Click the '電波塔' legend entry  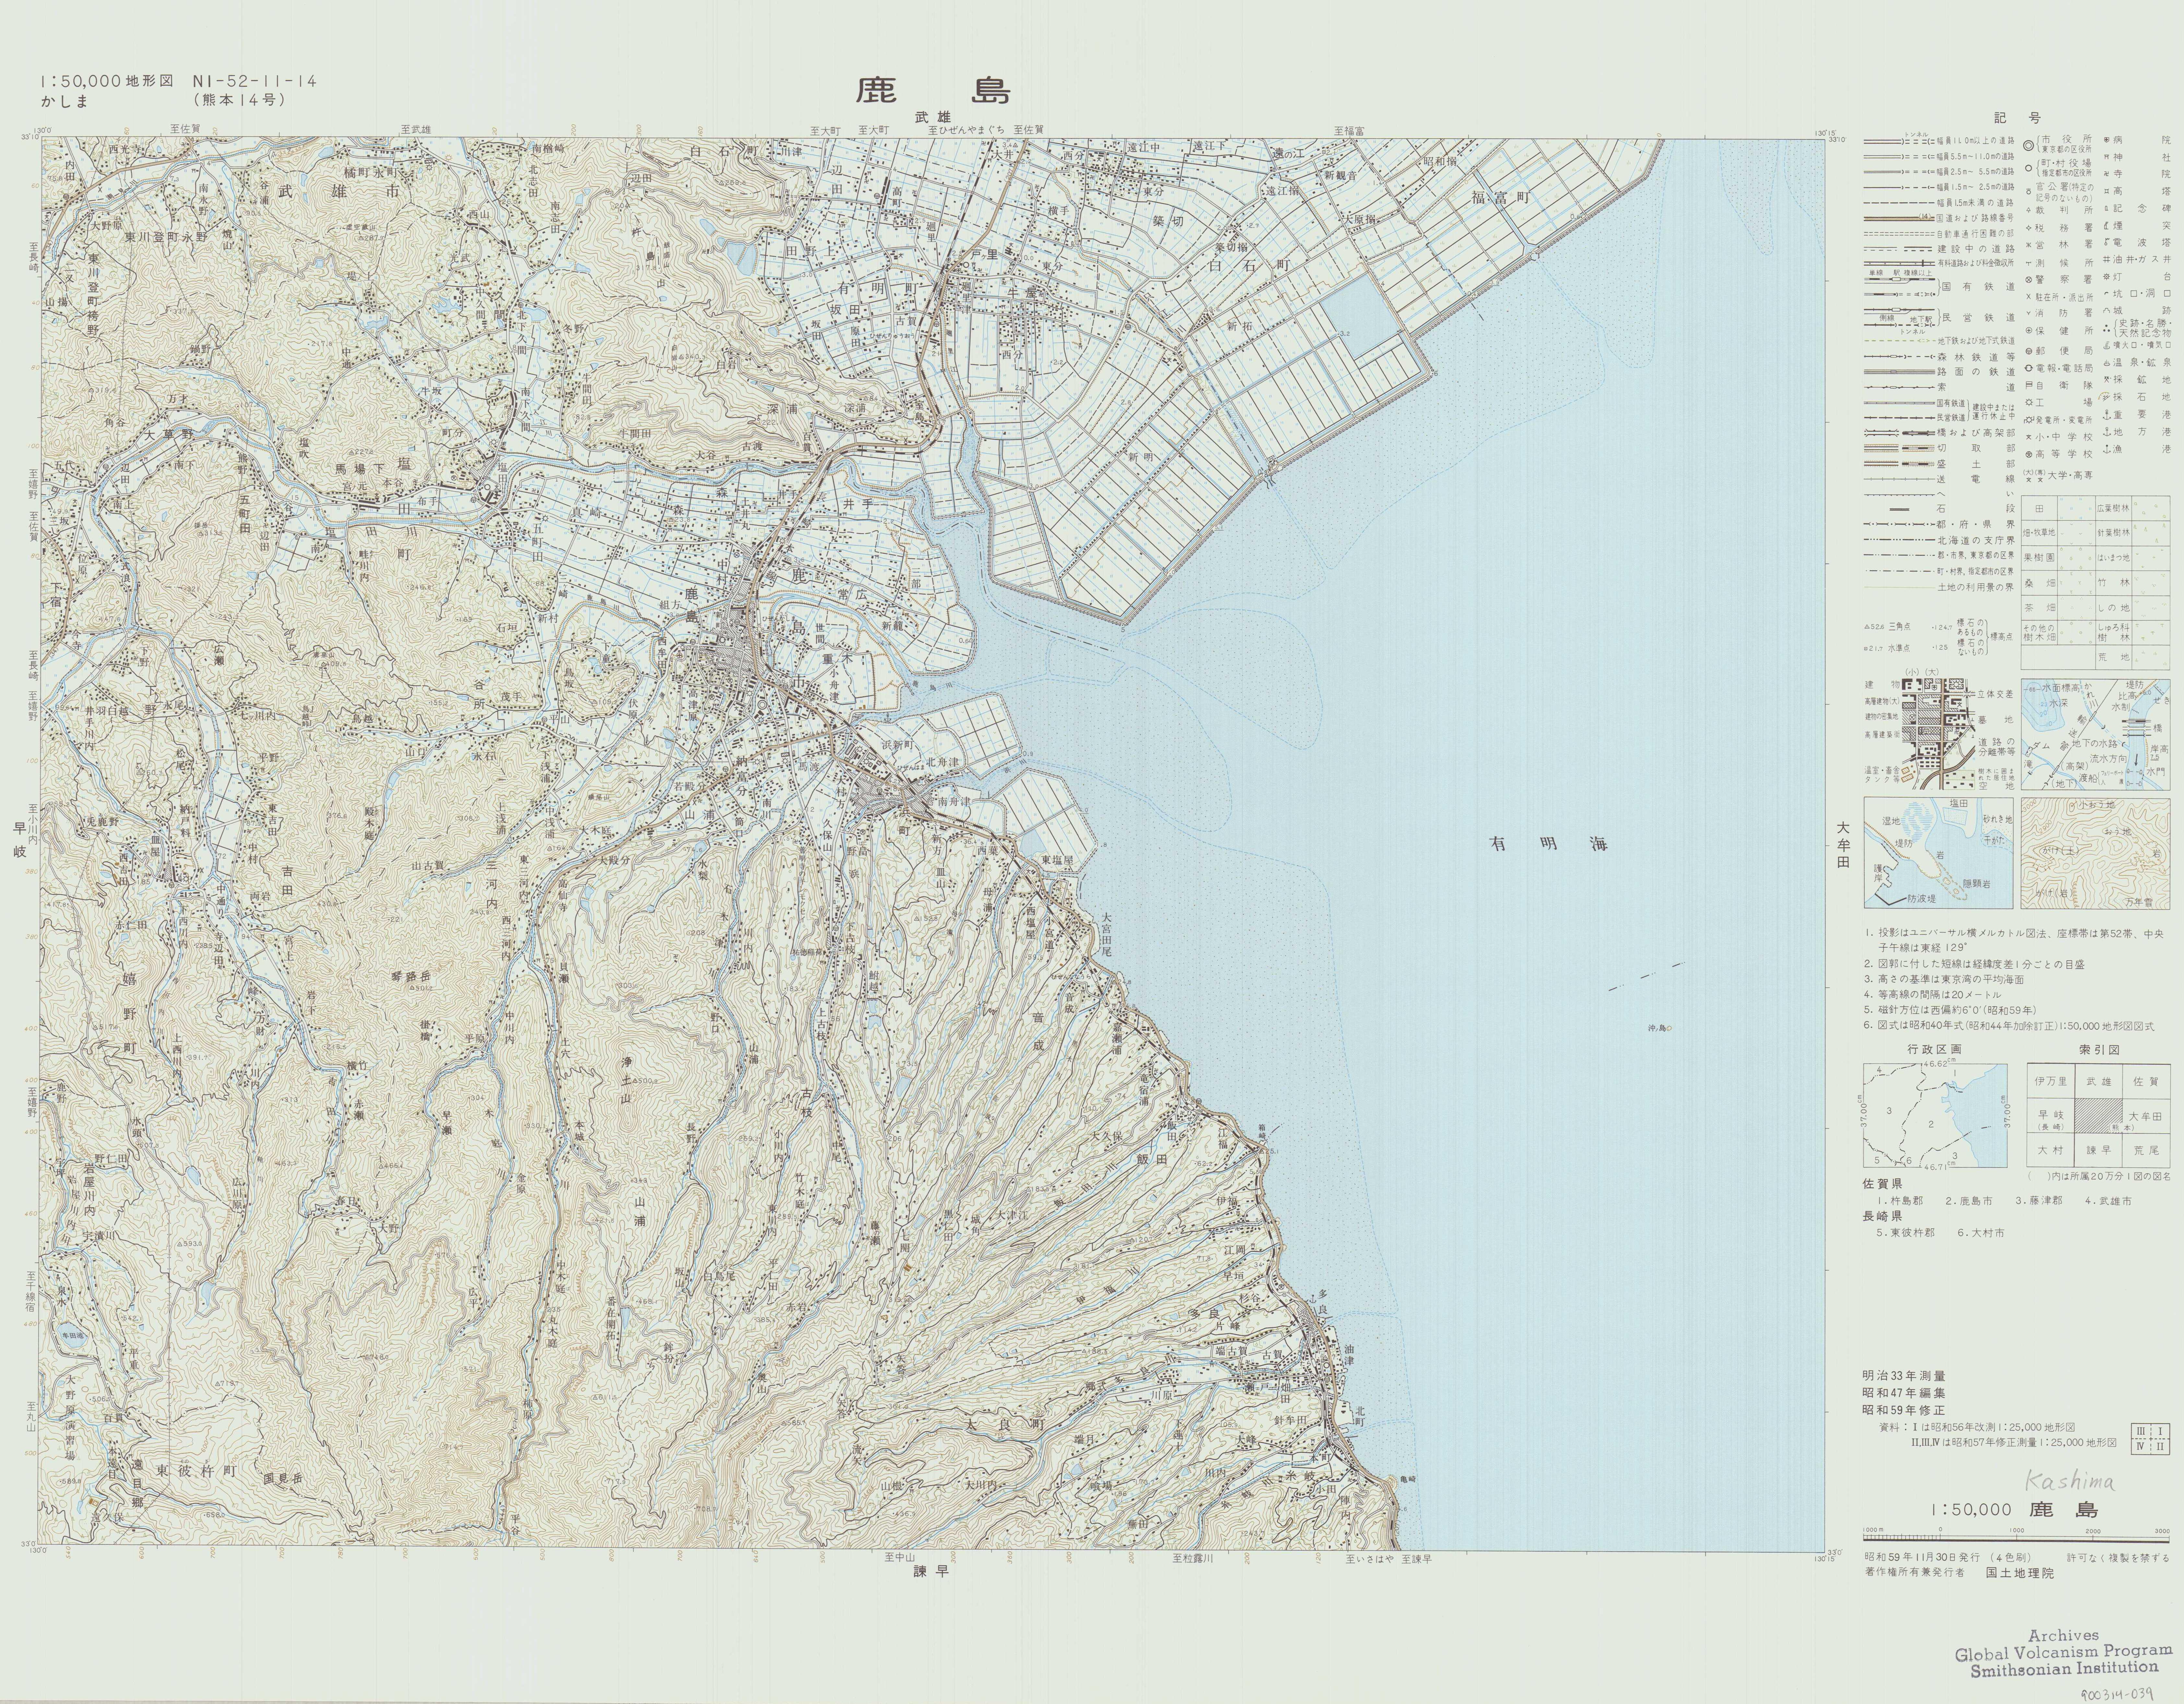click(x=2137, y=243)
